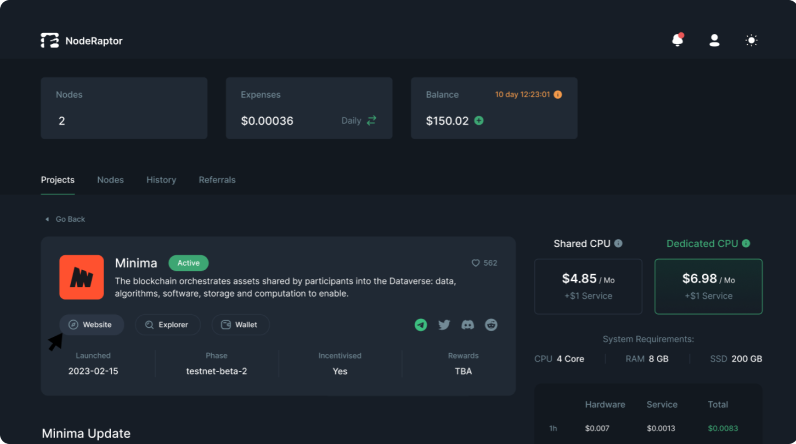796x444 pixels.
Task: Click the orange balance timer info icon
Action: click(x=558, y=95)
